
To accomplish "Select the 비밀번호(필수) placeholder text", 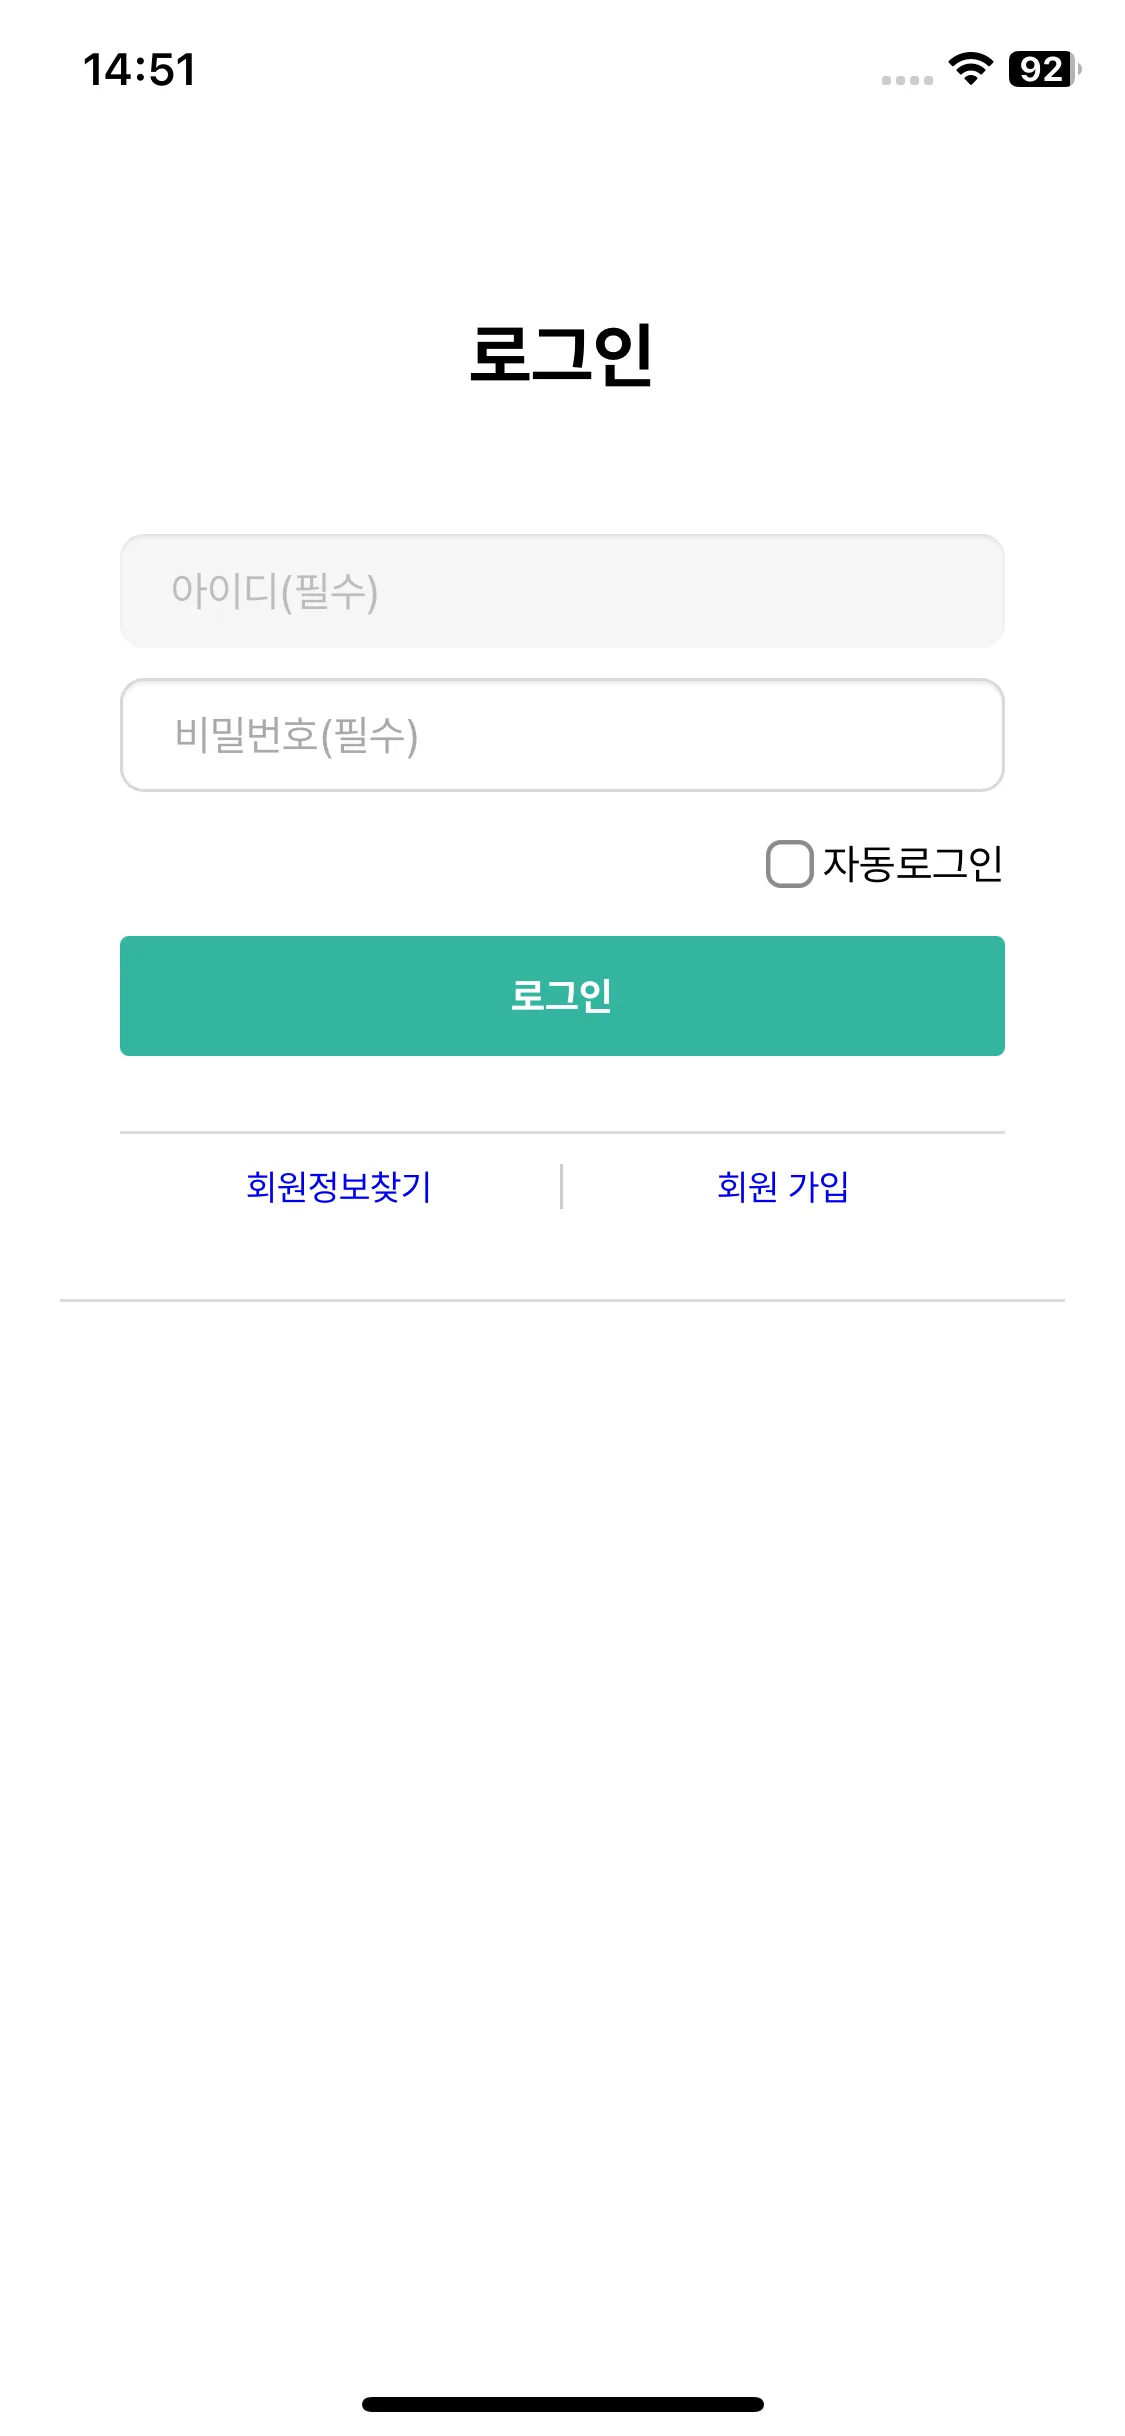I will [296, 735].
